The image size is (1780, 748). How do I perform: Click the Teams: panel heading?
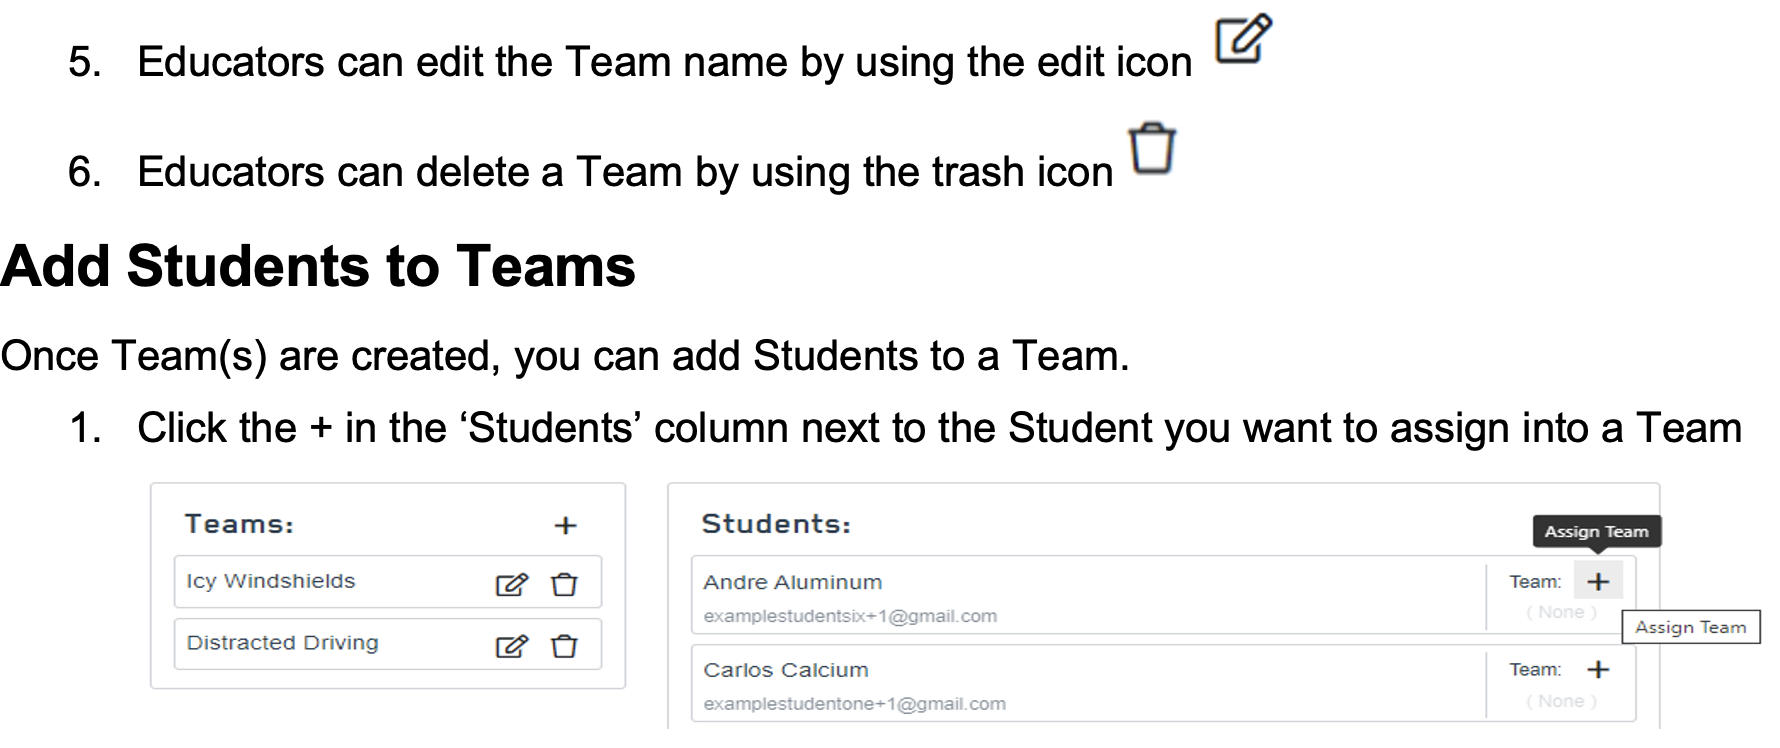coord(239,524)
